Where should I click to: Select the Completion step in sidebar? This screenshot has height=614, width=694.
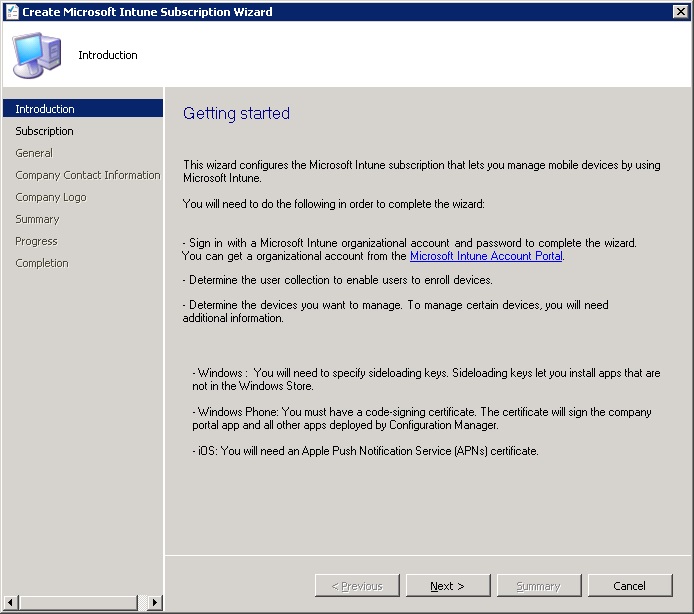(x=42, y=263)
